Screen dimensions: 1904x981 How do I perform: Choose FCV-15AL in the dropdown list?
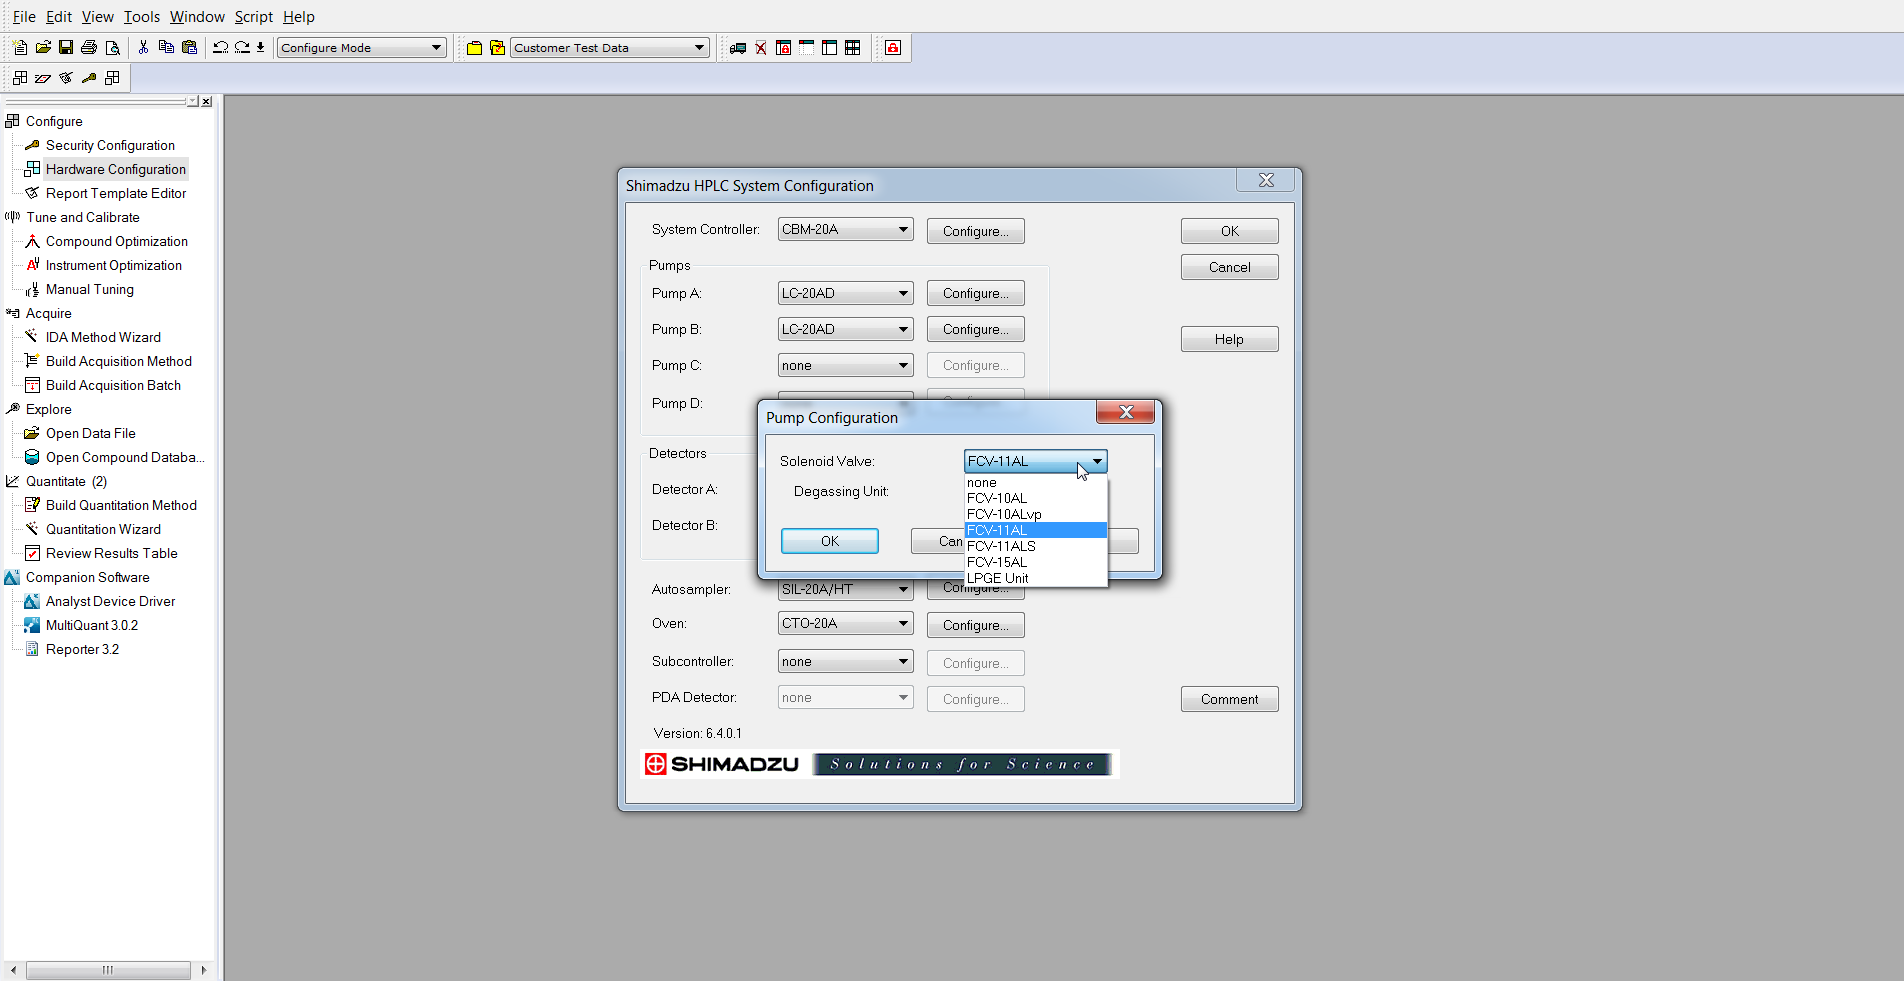coord(1036,562)
